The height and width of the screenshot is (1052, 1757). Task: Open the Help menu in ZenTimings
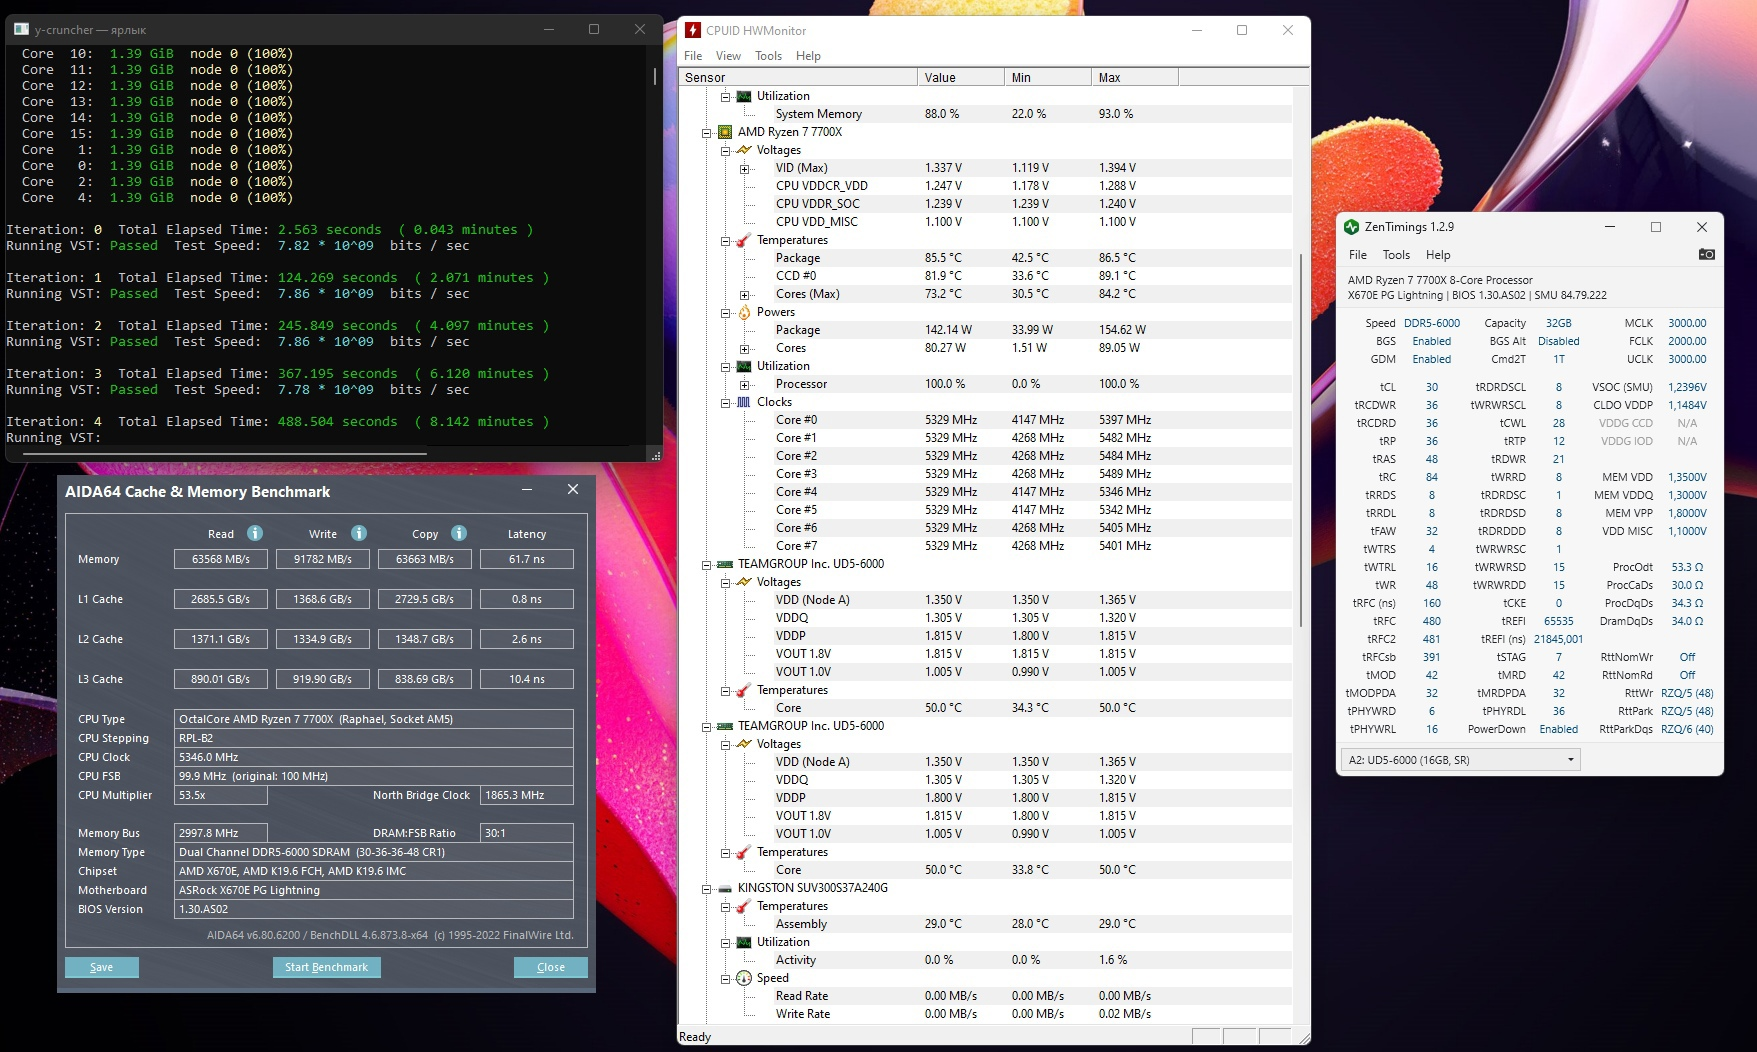(x=1438, y=255)
